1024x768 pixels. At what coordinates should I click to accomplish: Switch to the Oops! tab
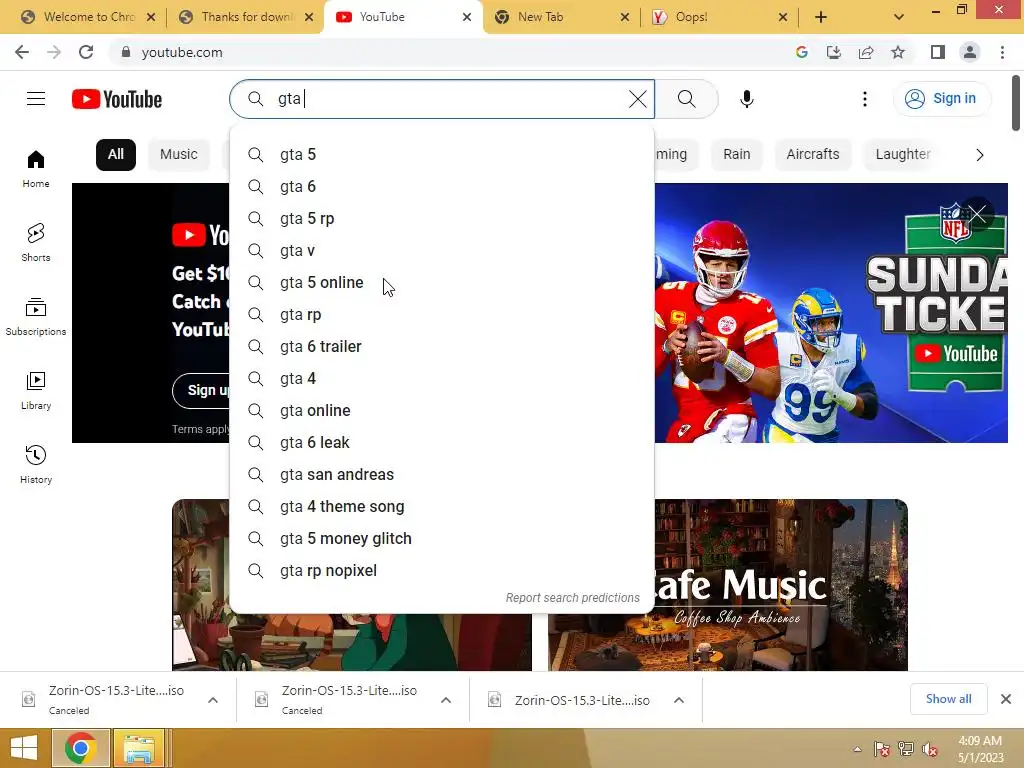(720, 17)
